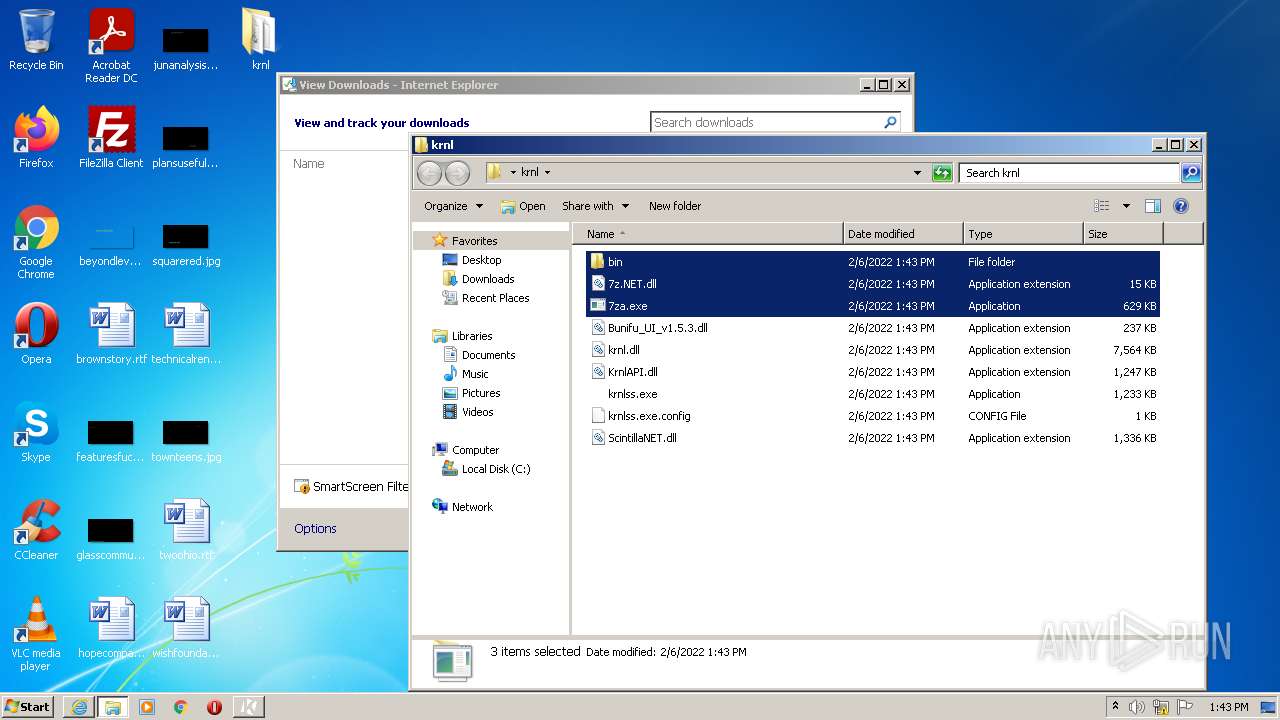Viewport: 1280px width, 720px height.
Task: Expand the views options arrow
Action: (1126, 206)
